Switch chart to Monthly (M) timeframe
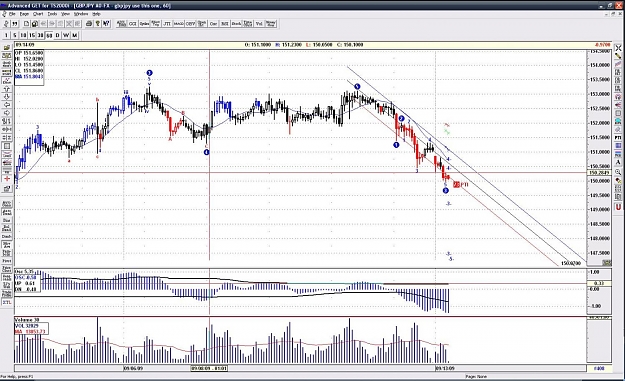The width and height of the screenshot is (625, 381). [x=75, y=35]
